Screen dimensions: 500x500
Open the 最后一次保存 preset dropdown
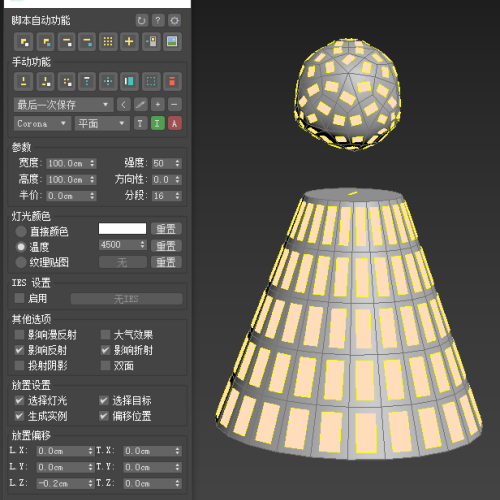(63, 105)
